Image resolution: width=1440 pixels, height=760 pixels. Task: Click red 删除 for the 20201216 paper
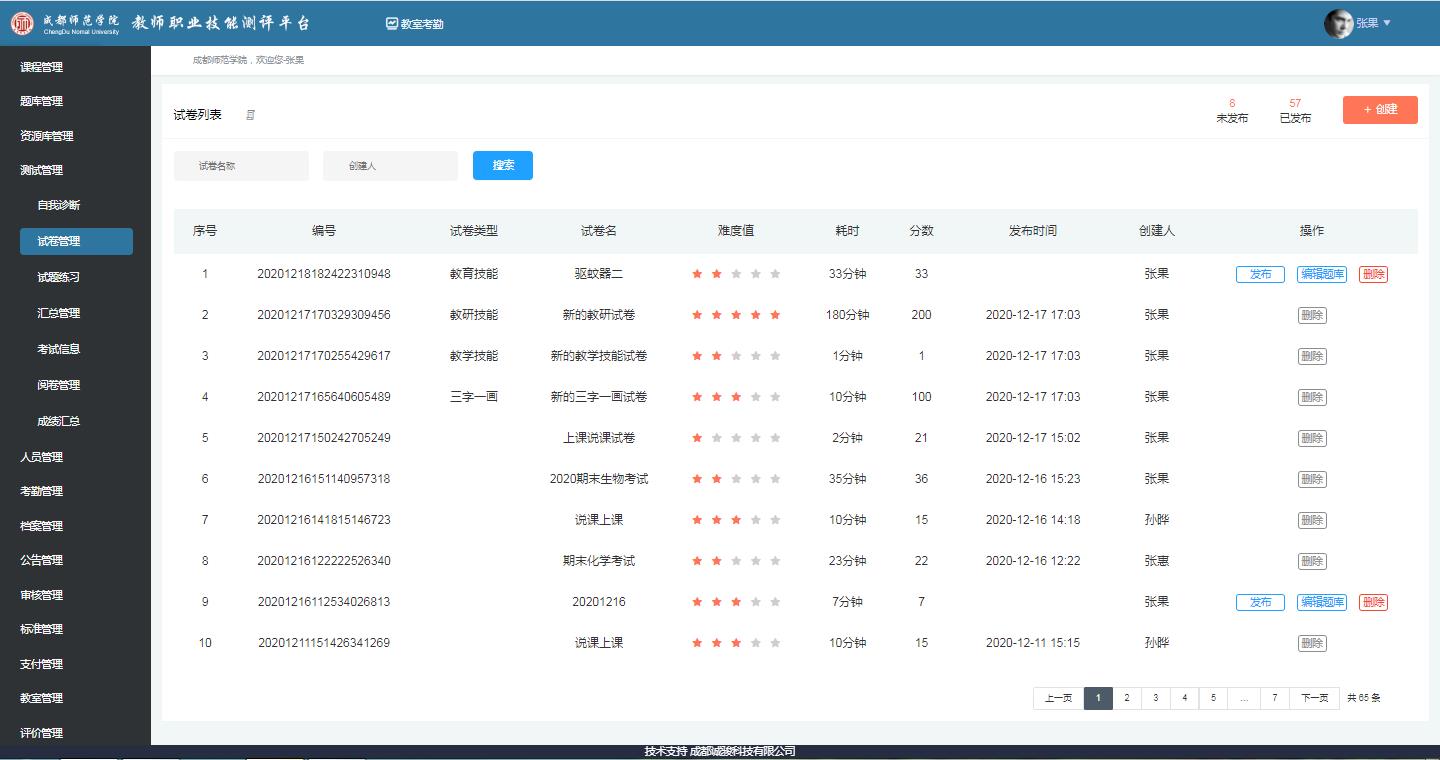click(x=1373, y=602)
